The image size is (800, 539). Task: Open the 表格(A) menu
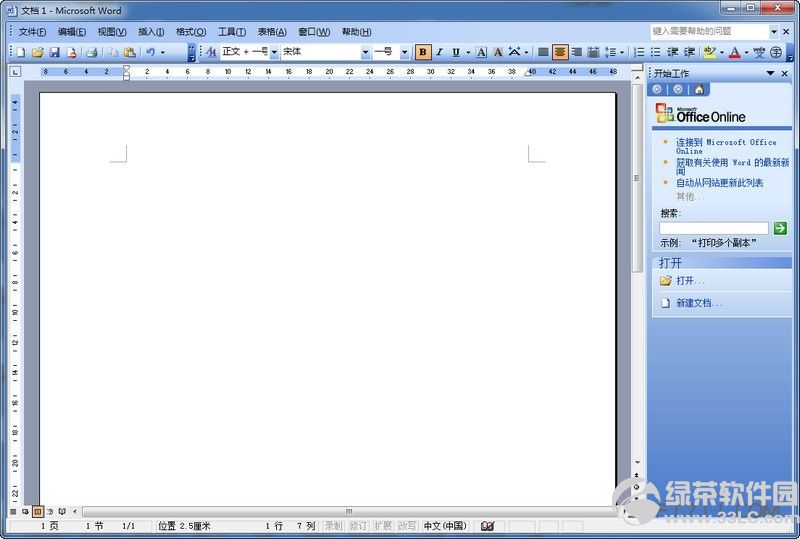pos(272,32)
